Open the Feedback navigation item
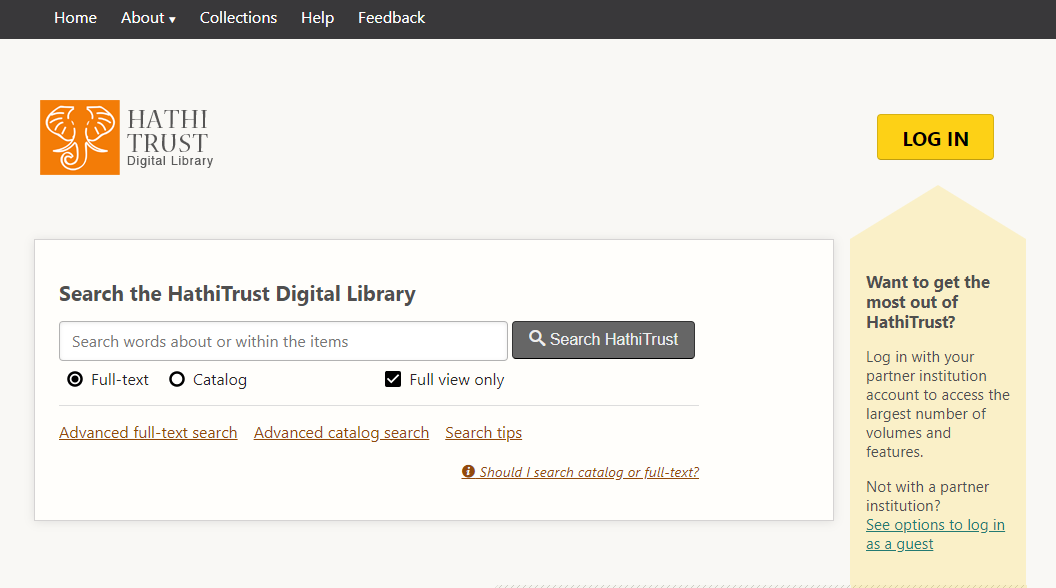 click(x=391, y=18)
